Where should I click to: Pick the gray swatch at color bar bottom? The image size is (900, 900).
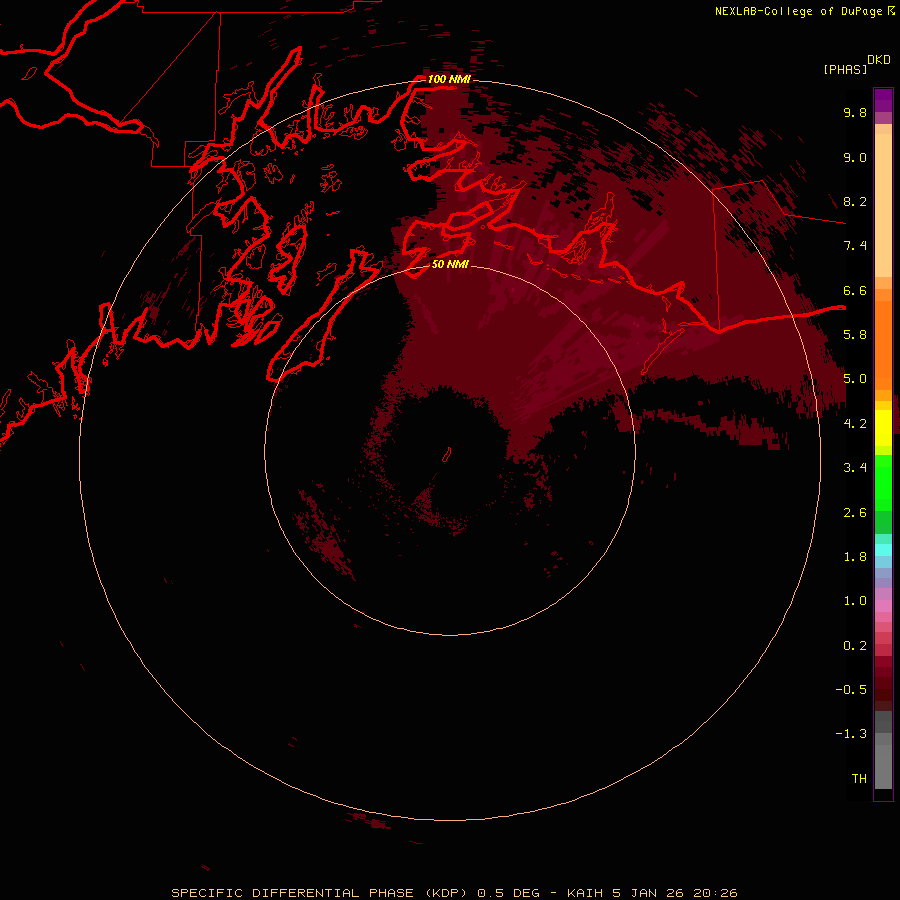point(883,766)
